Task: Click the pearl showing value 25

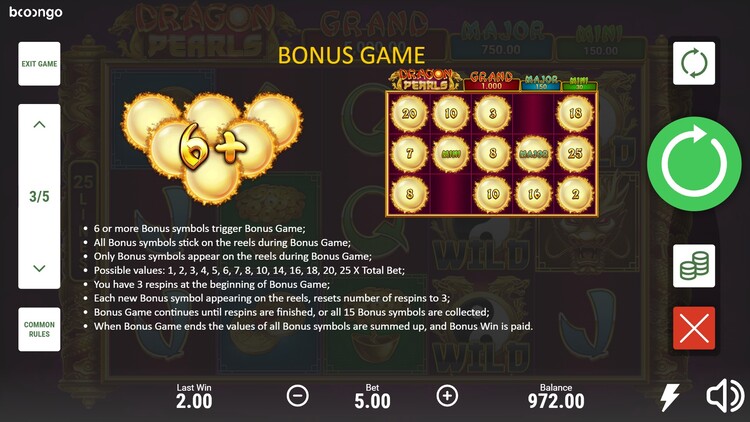Action: pyautogui.click(x=575, y=154)
